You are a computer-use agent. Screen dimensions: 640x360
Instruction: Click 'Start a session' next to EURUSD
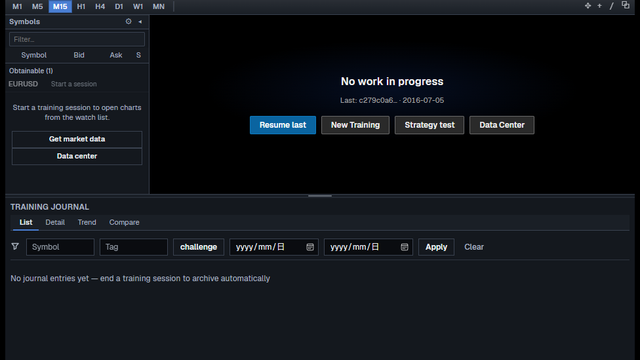click(x=74, y=84)
